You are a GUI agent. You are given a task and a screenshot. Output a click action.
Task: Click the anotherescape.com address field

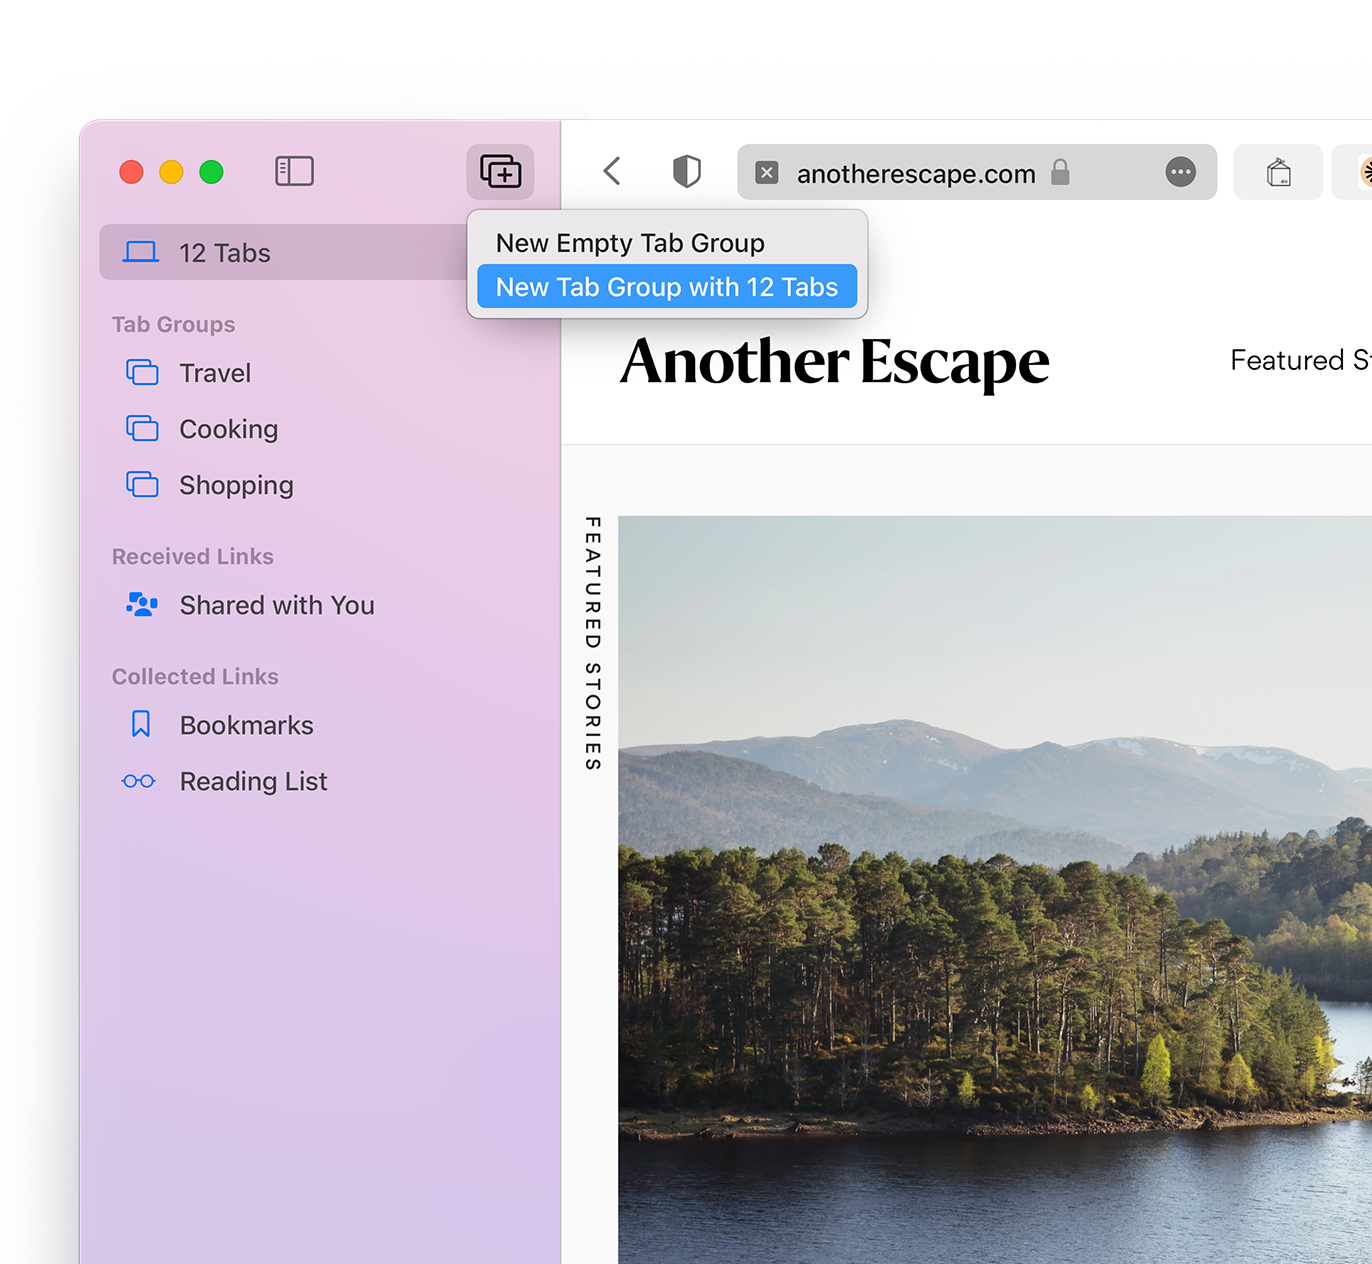click(x=915, y=174)
